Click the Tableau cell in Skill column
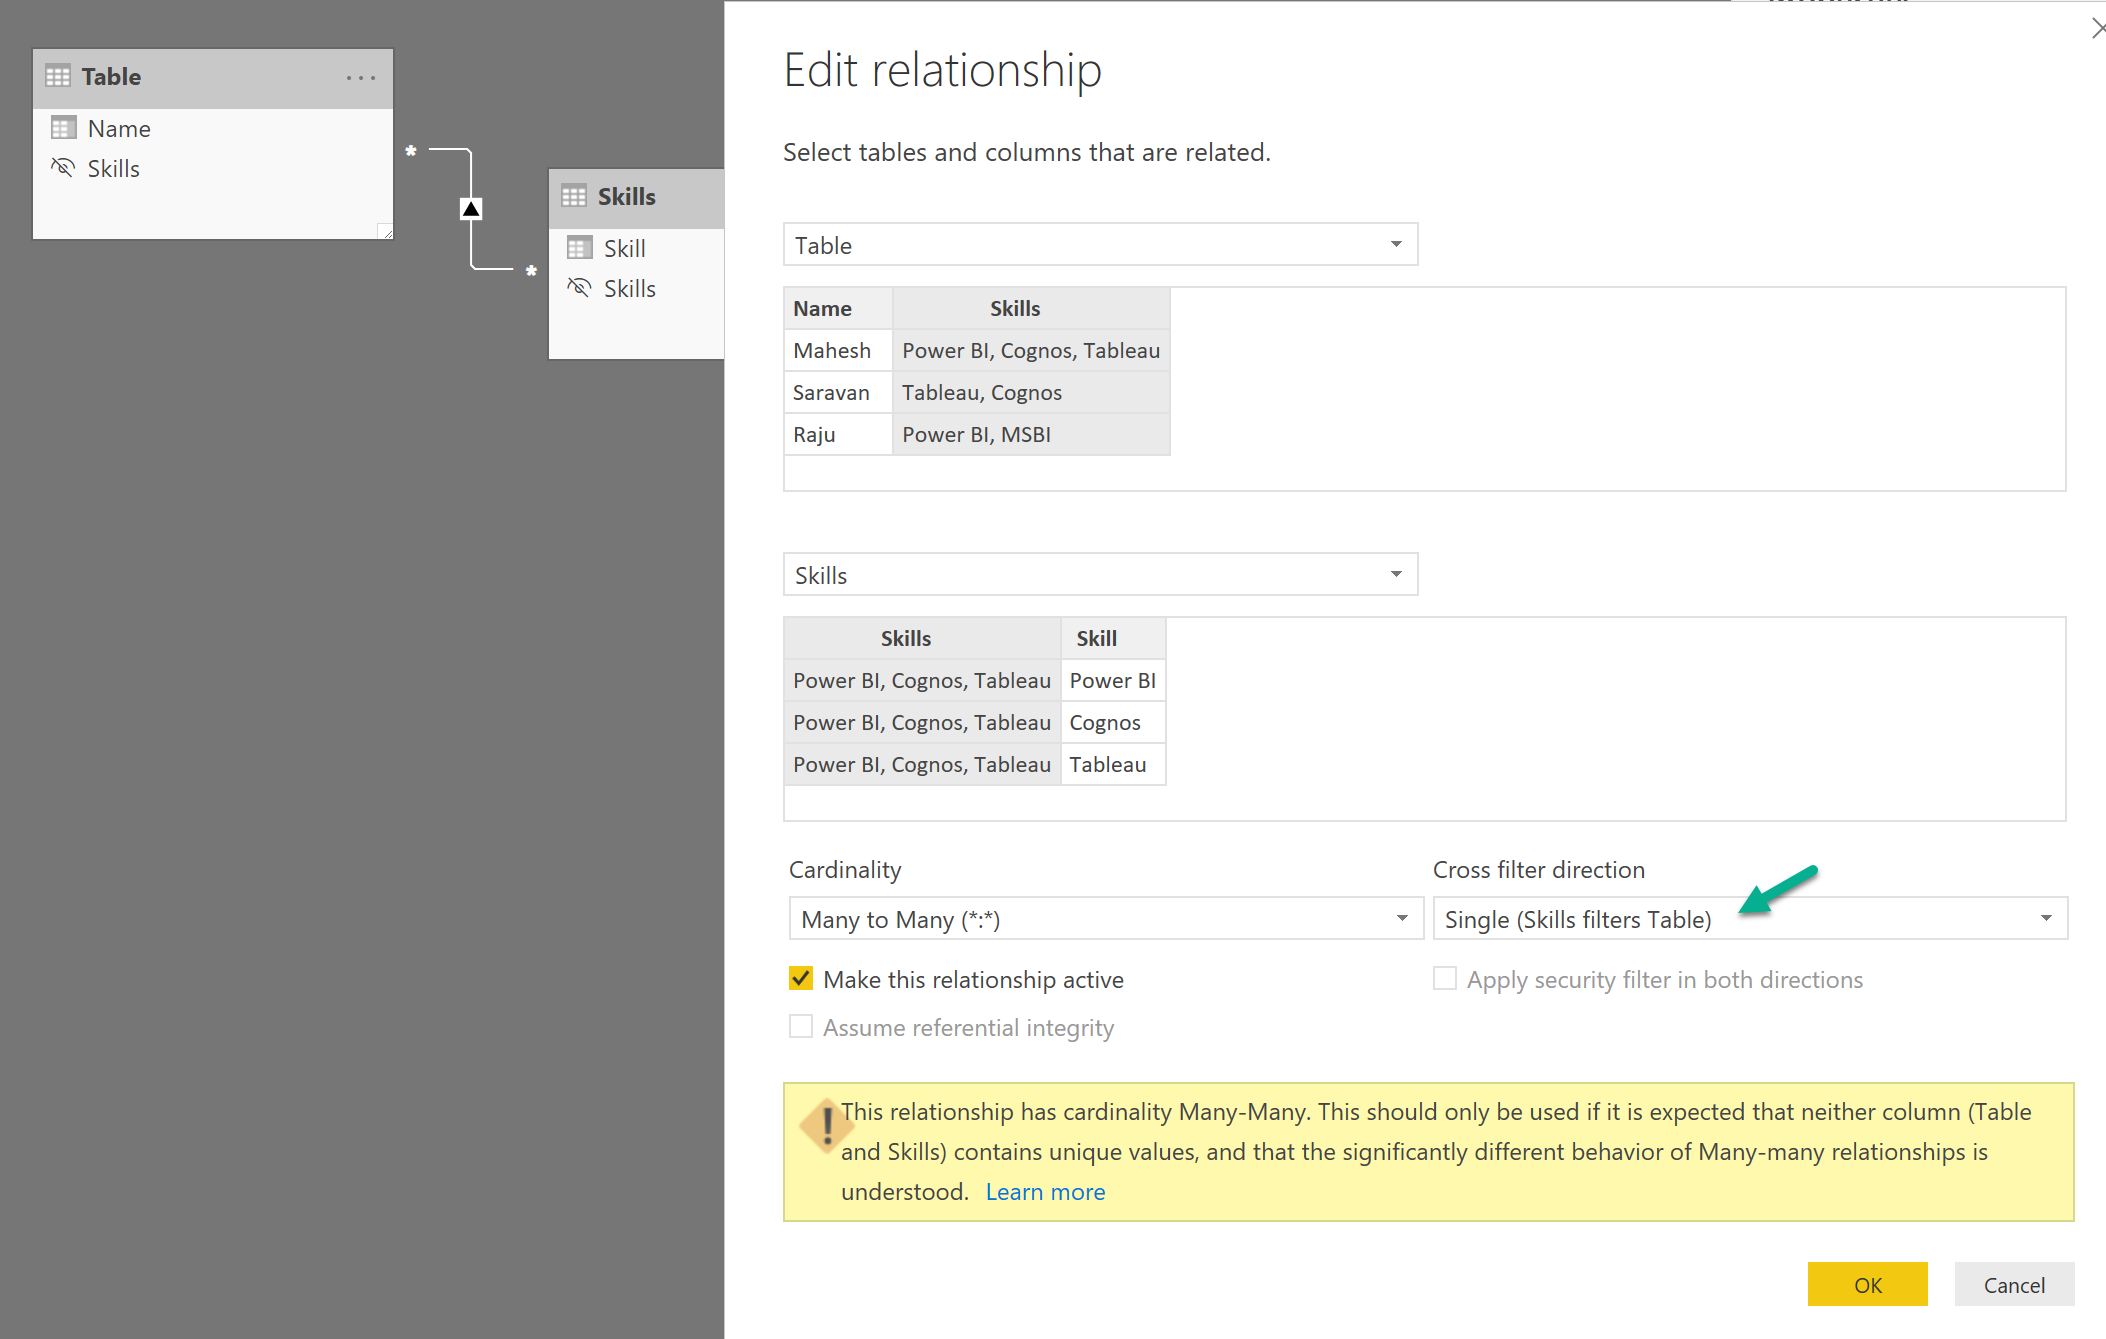Viewport: 2106px width, 1339px height. tap(1113, 764)
